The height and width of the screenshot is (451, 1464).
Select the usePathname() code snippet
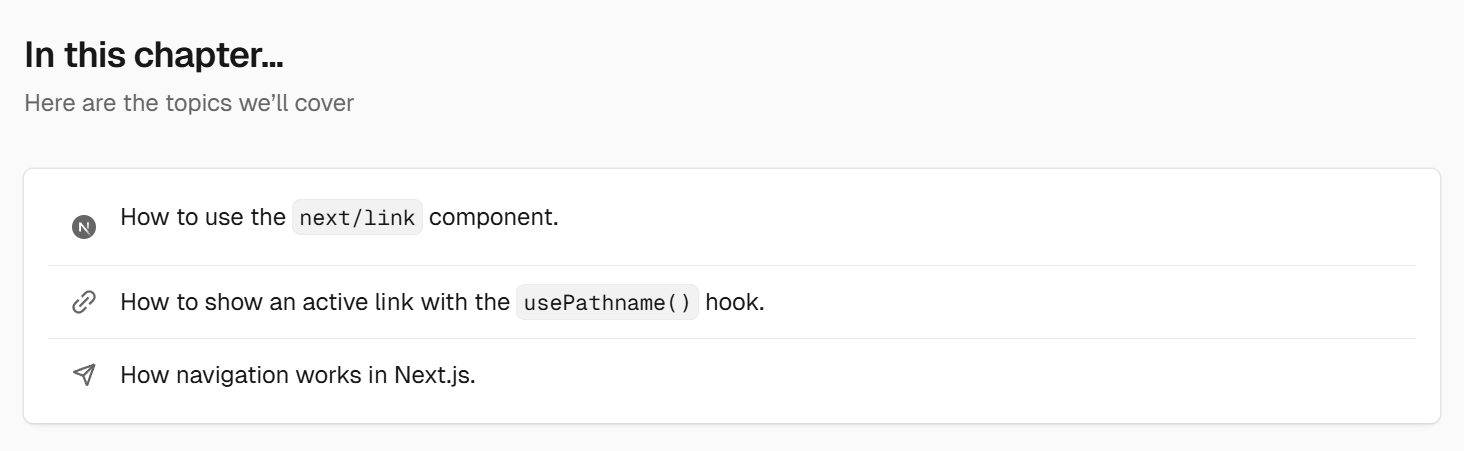click(x=607, y=302)
